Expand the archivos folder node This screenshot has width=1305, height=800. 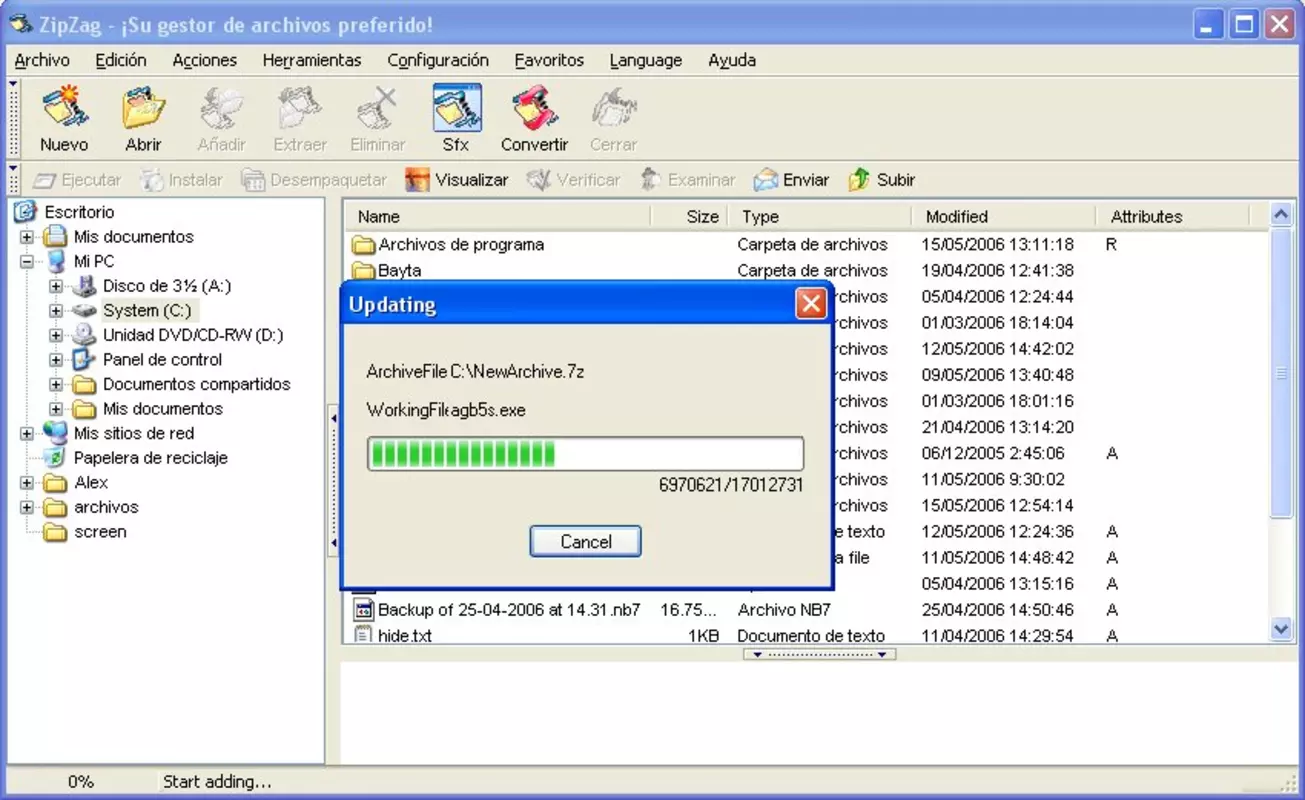click(x=27, y=507)
